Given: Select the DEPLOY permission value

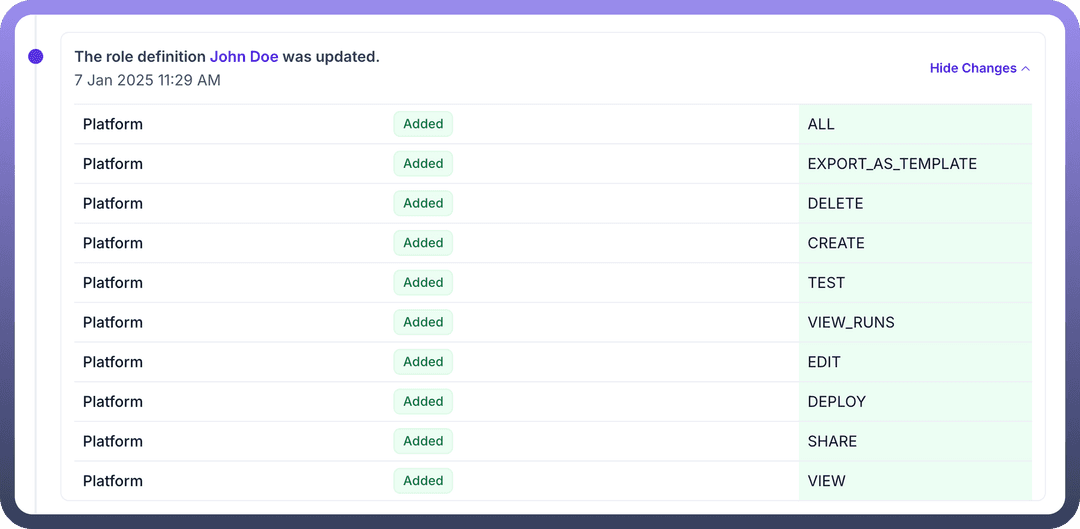Looking at the screenshot, I should click(837, 402).
